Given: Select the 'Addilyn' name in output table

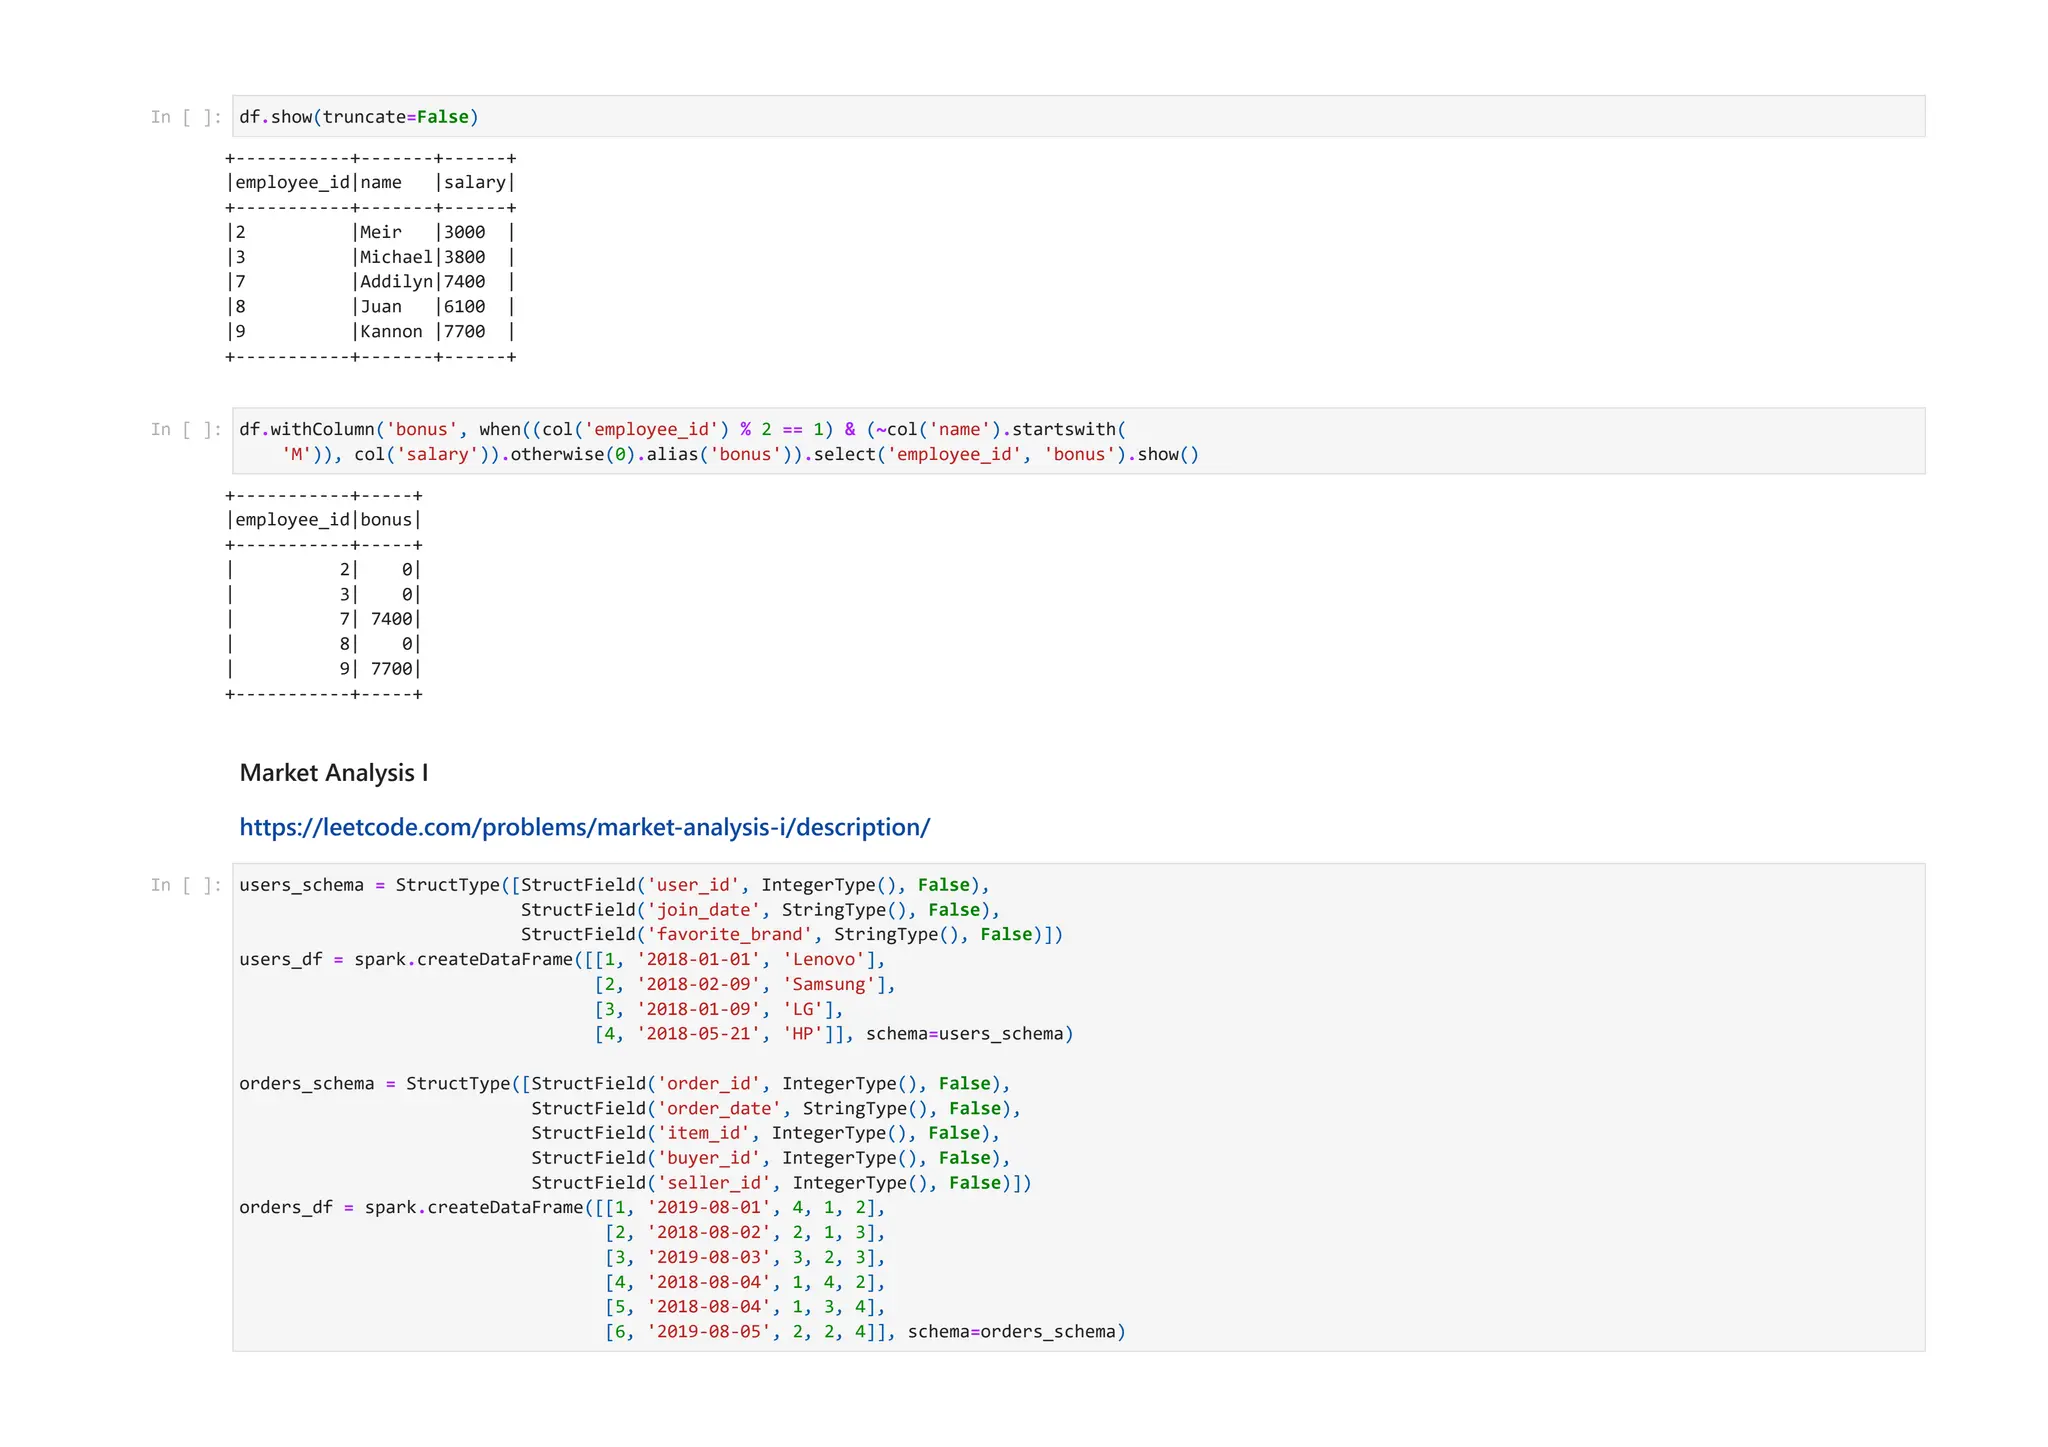Looking at the screenshot, I should point(396,282).
